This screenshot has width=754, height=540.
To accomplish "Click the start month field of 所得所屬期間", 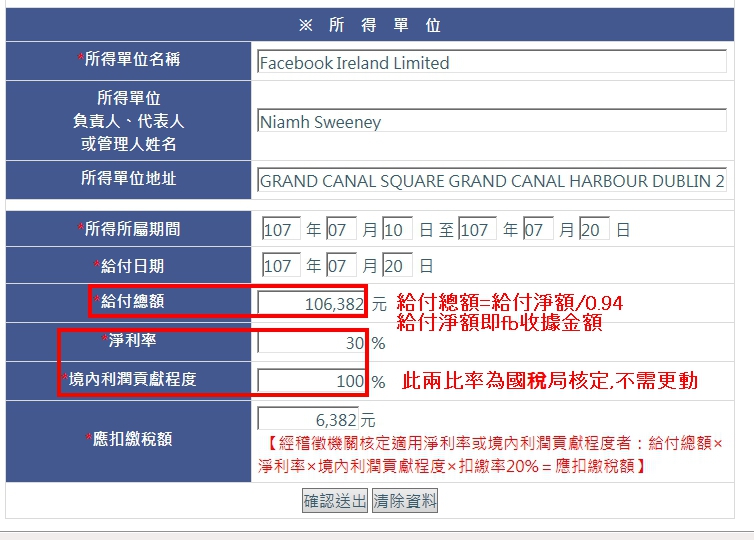I will 342,230.
